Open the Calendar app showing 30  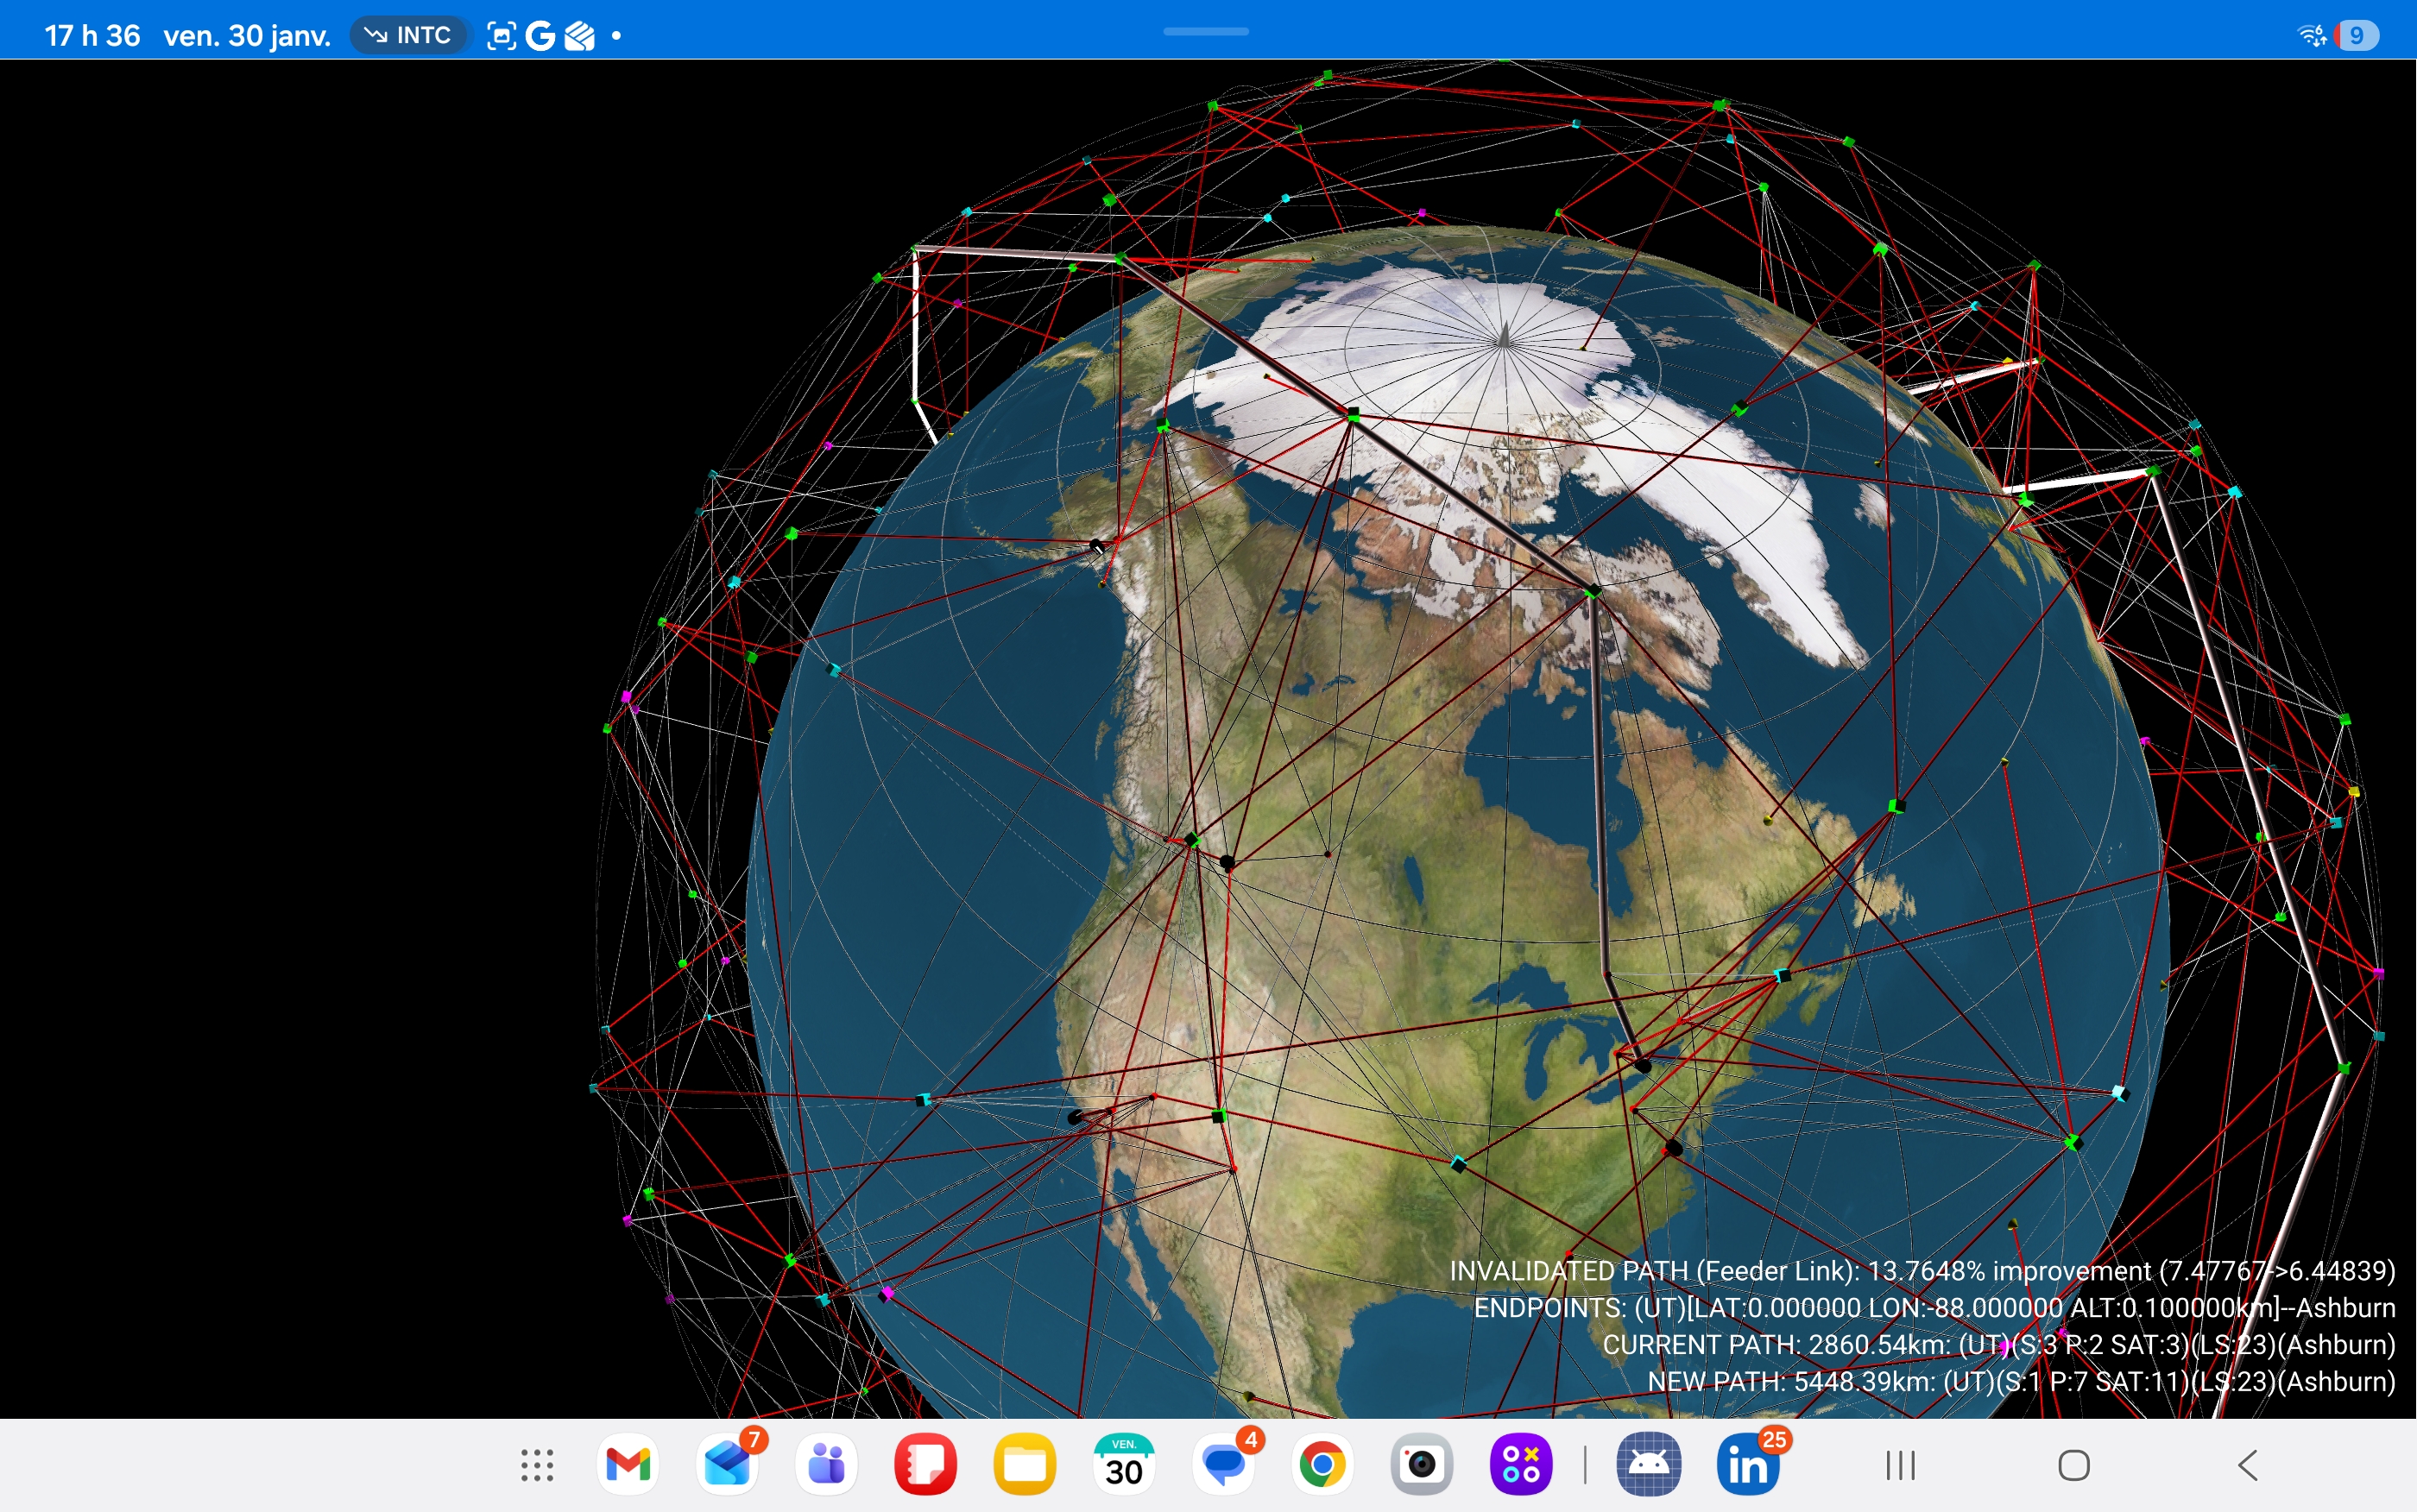point(1124,1466)
